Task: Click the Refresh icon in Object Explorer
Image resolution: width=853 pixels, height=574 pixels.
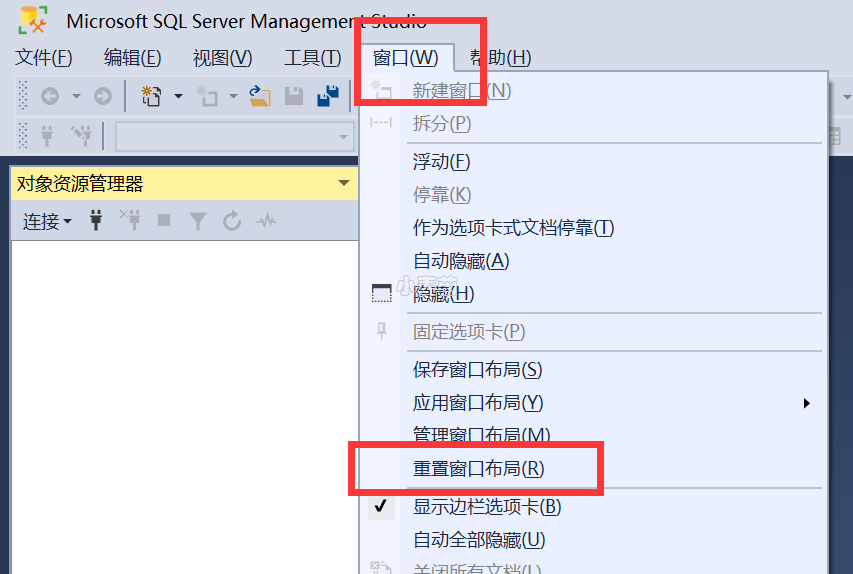Action: click(x=232, y=221)
